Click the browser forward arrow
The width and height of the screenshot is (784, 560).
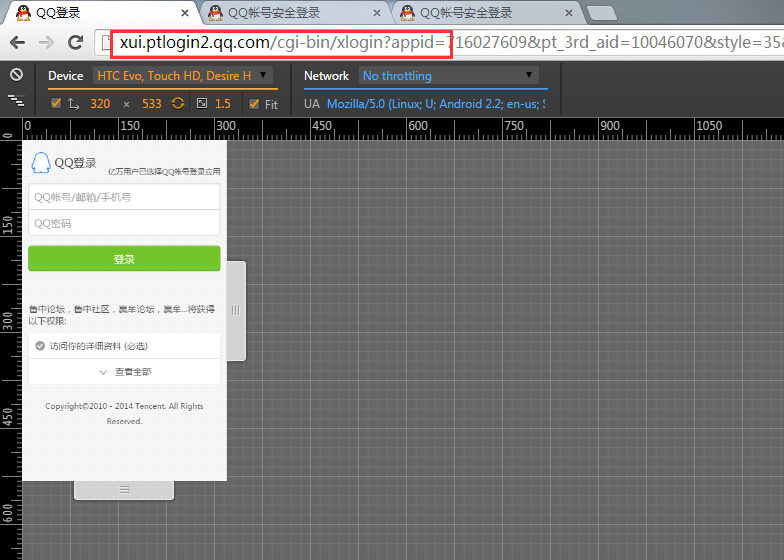(x=46, y=42)
